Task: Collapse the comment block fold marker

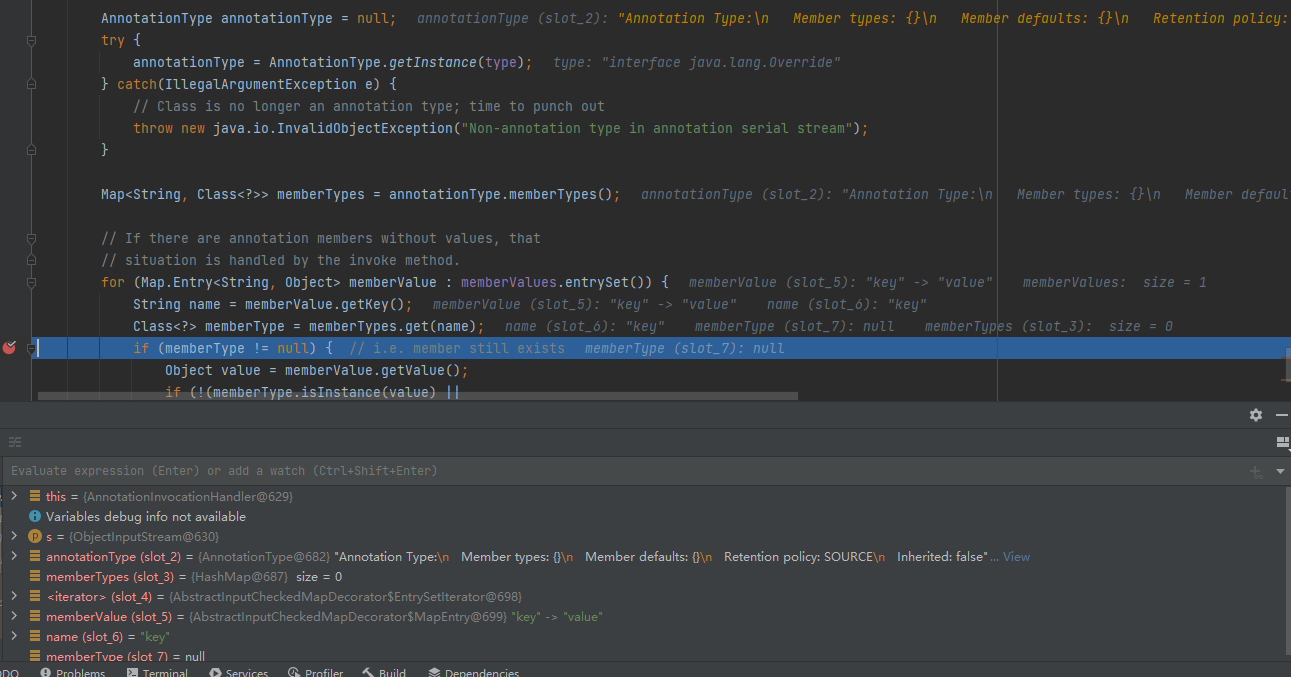Action: 32,238
